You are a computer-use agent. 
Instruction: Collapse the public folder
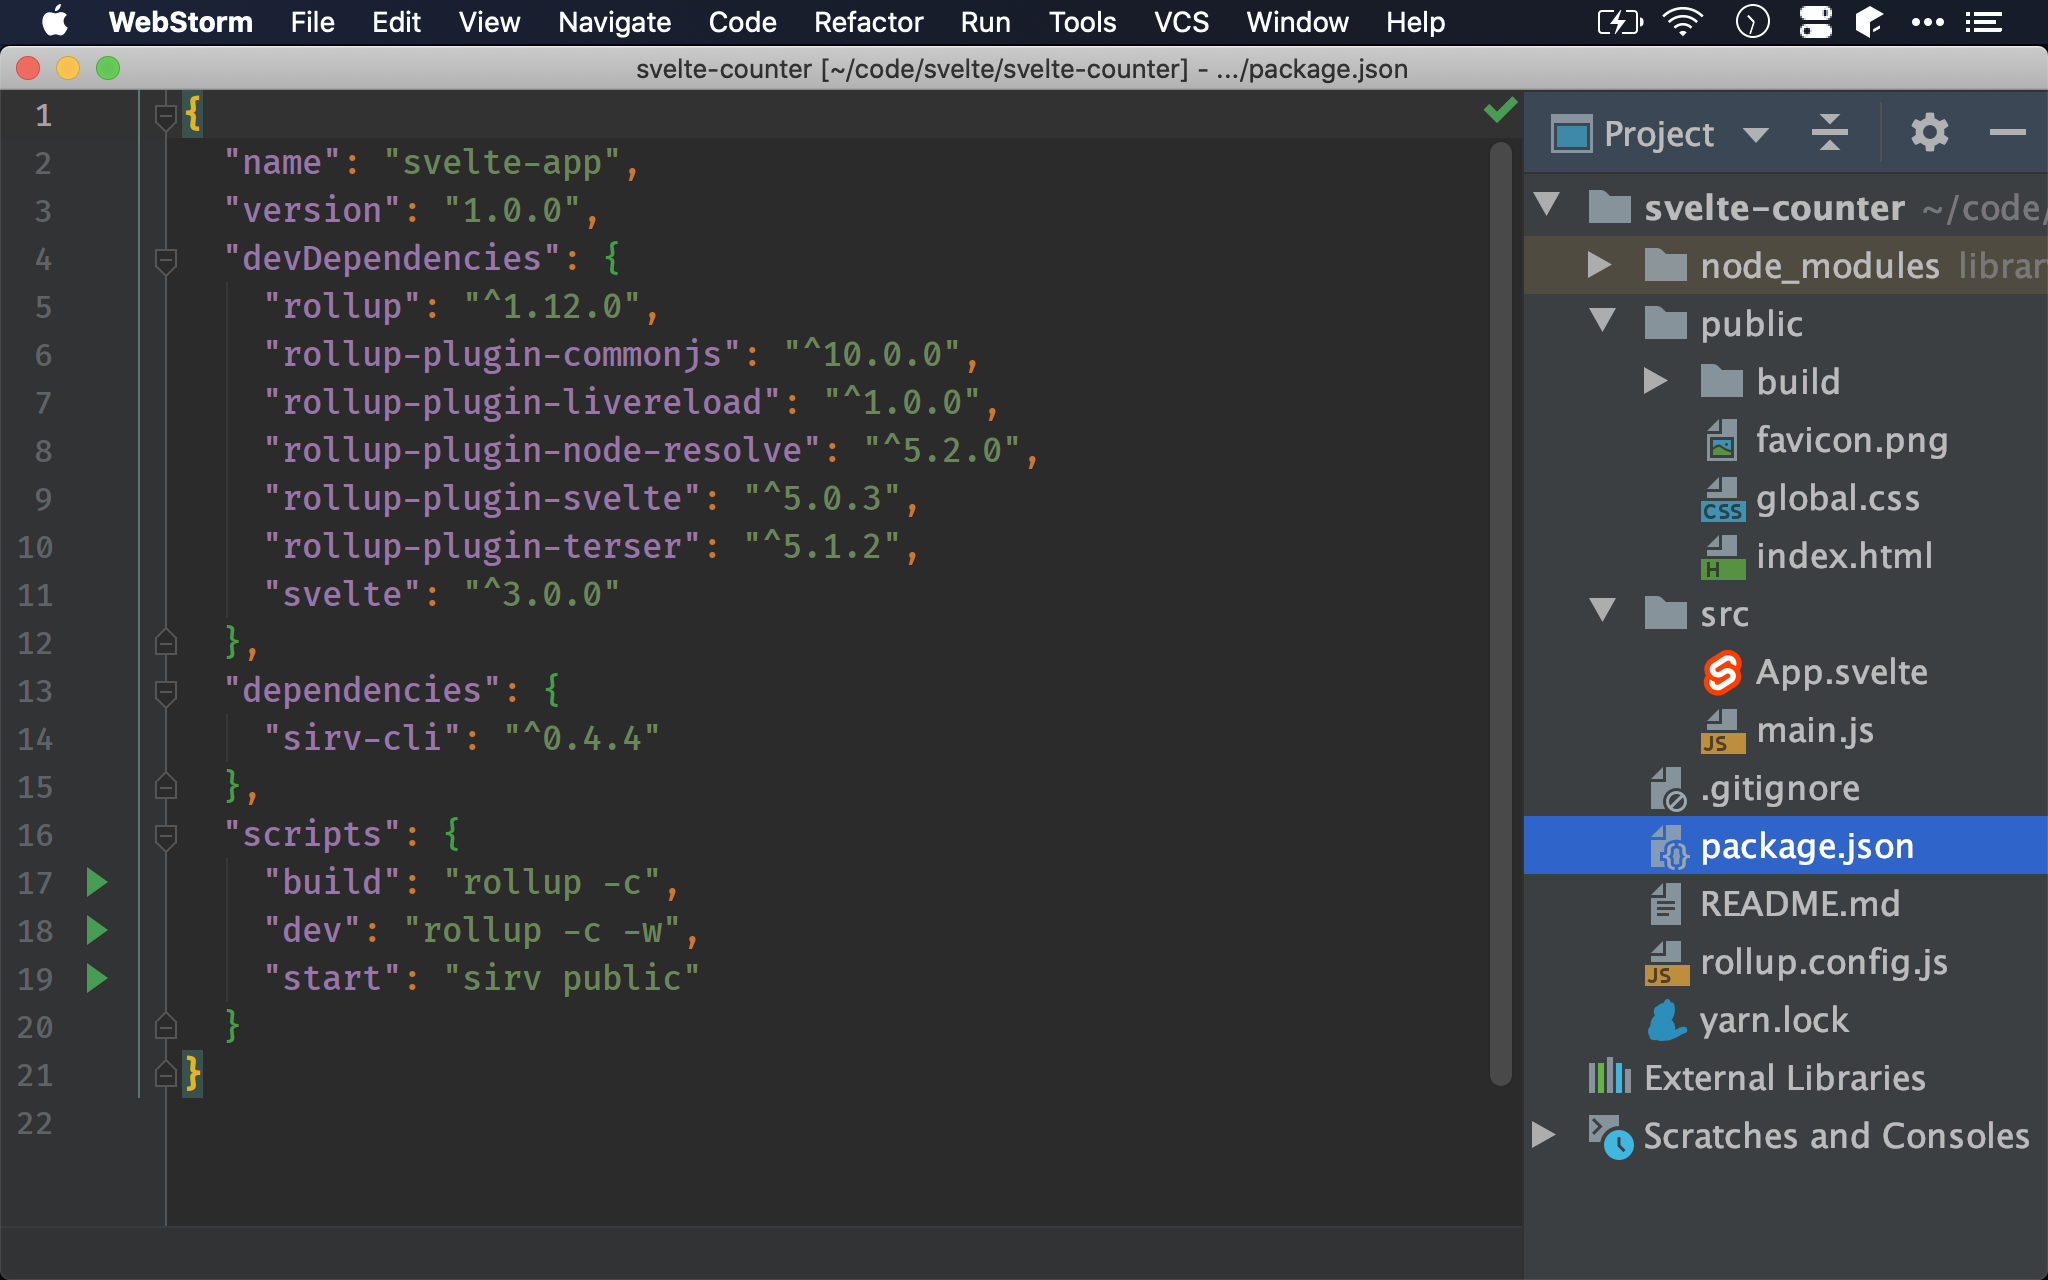[x=1602, y=321]
